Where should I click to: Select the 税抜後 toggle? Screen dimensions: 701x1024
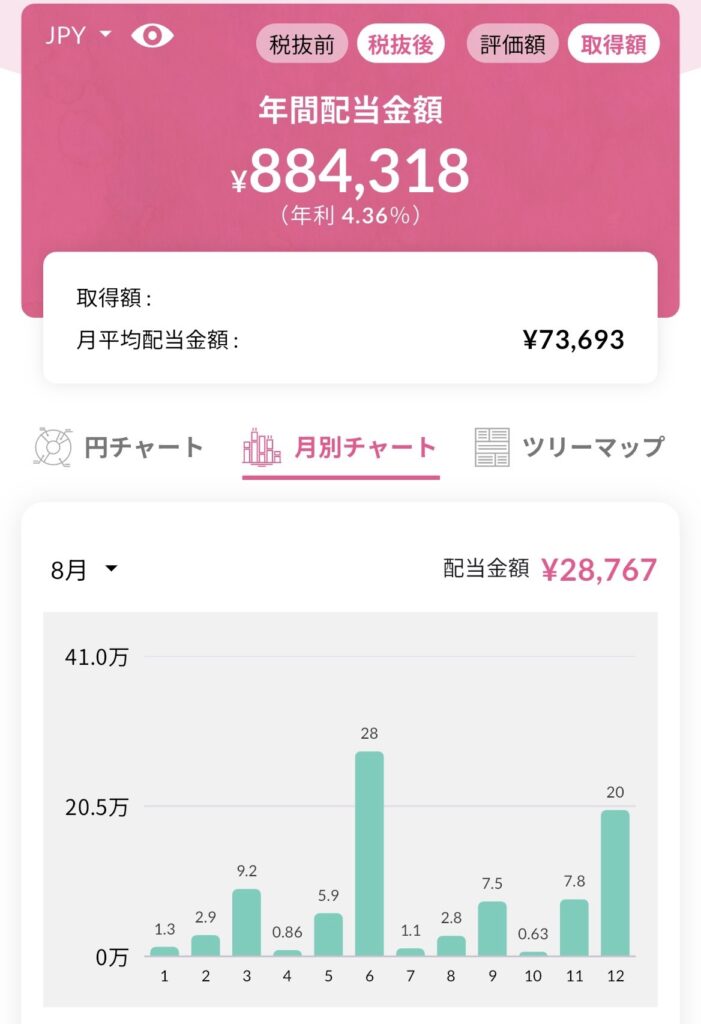click(400, 45)
